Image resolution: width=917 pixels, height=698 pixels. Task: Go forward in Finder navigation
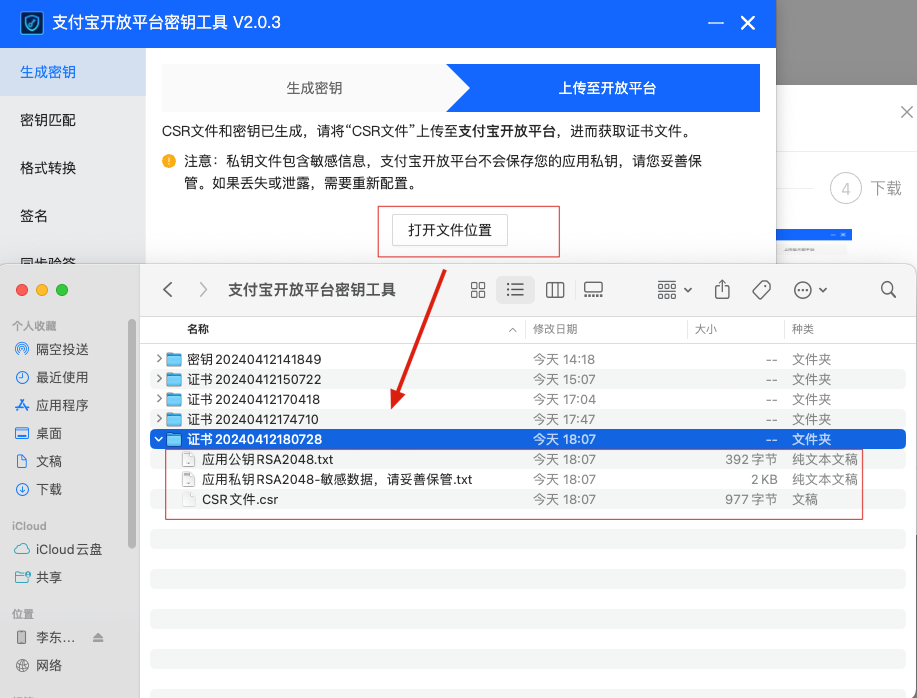click(x=203, y=290)
